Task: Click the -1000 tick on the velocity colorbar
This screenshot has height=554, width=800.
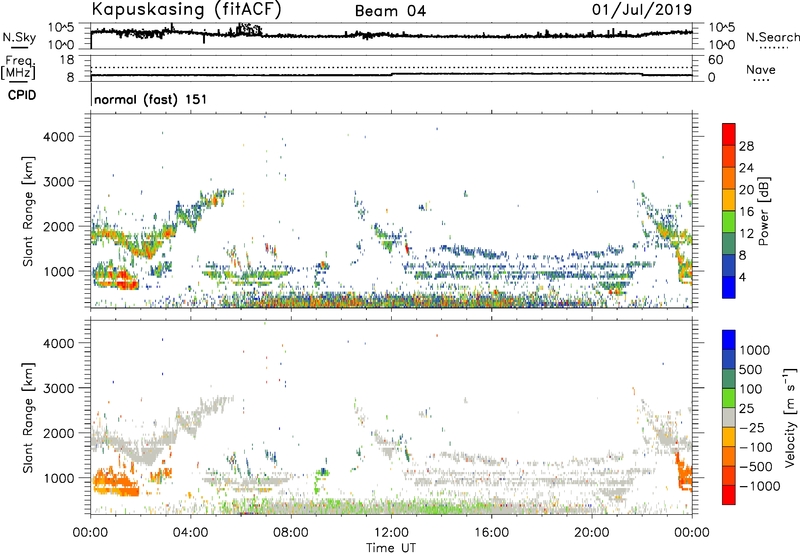Action: (760, 486)
